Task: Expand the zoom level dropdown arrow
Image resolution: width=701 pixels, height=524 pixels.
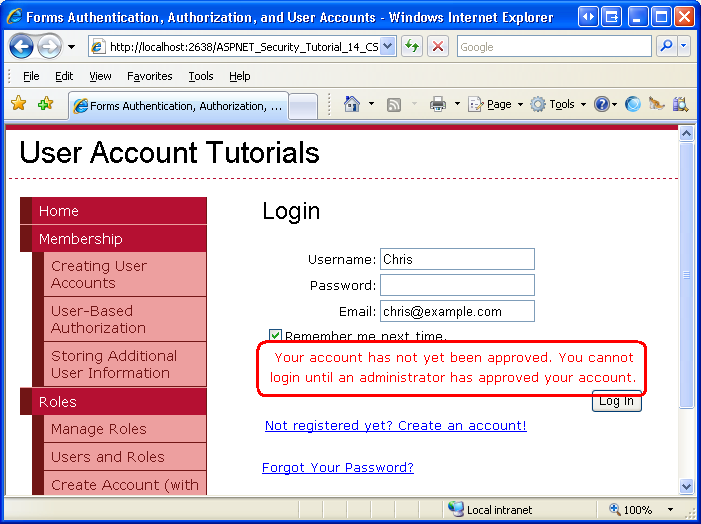Action: 670,510
